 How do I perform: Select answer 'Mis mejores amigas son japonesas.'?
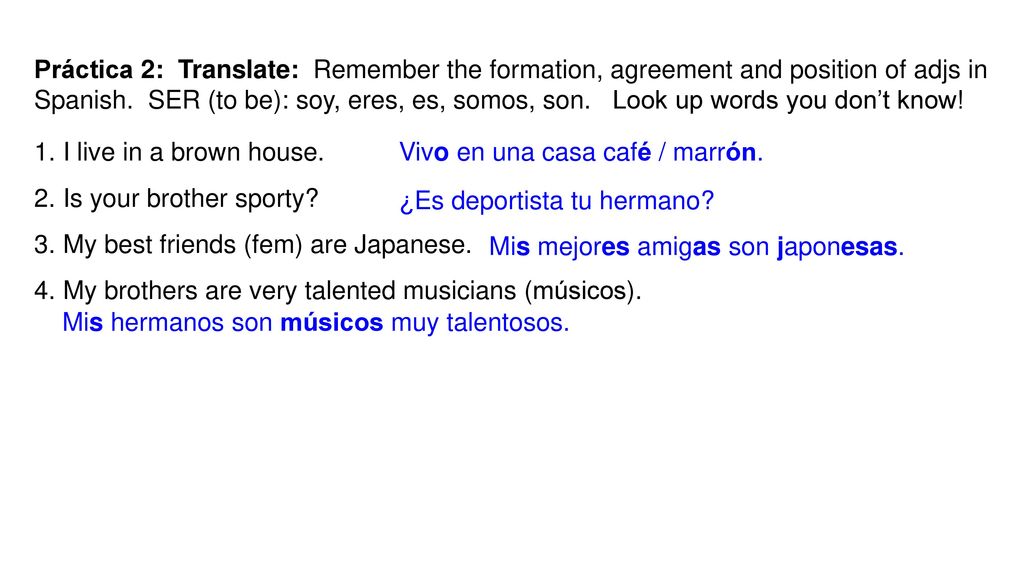pos(696,247)
